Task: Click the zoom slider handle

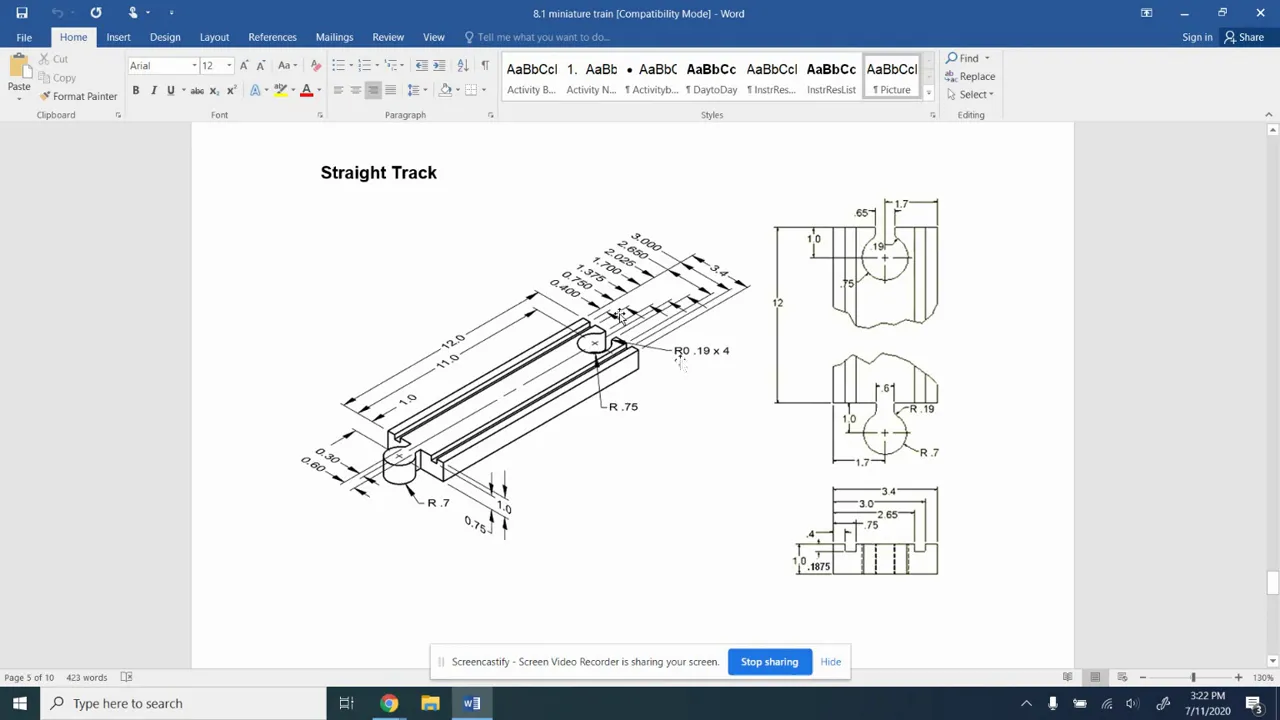Action: tap(1192, 678)
